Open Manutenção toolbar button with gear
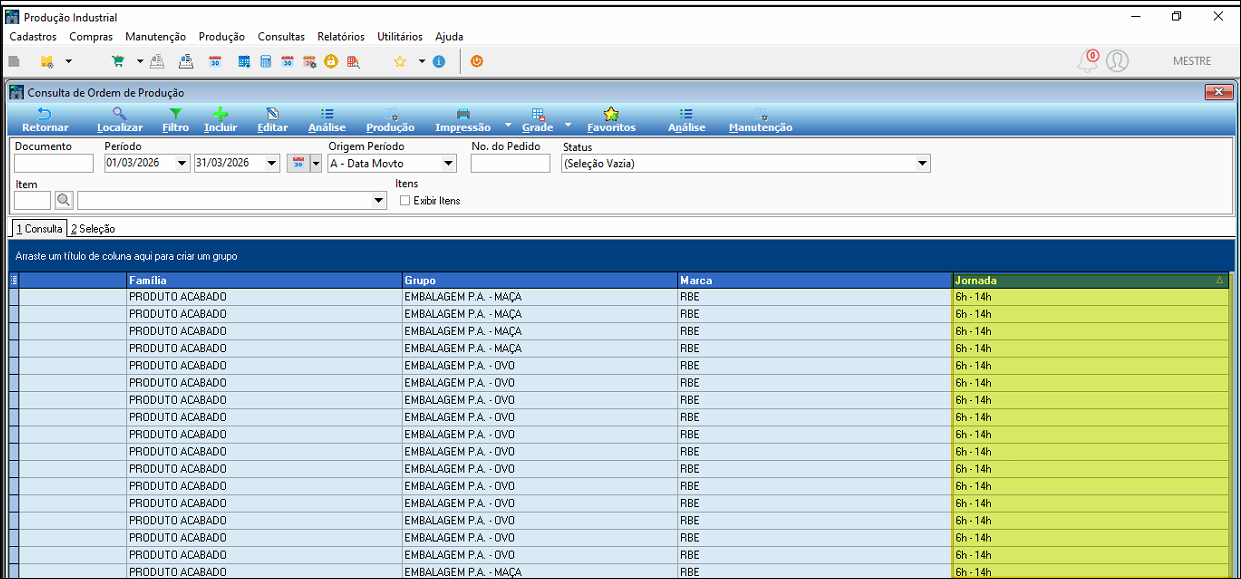Image resolution: width=1241 pixels, height=579 pixels. 760,120
